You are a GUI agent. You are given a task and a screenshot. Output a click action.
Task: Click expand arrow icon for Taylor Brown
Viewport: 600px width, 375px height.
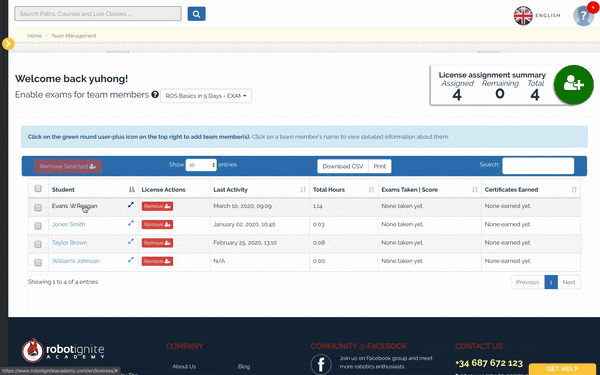[131, 241]
